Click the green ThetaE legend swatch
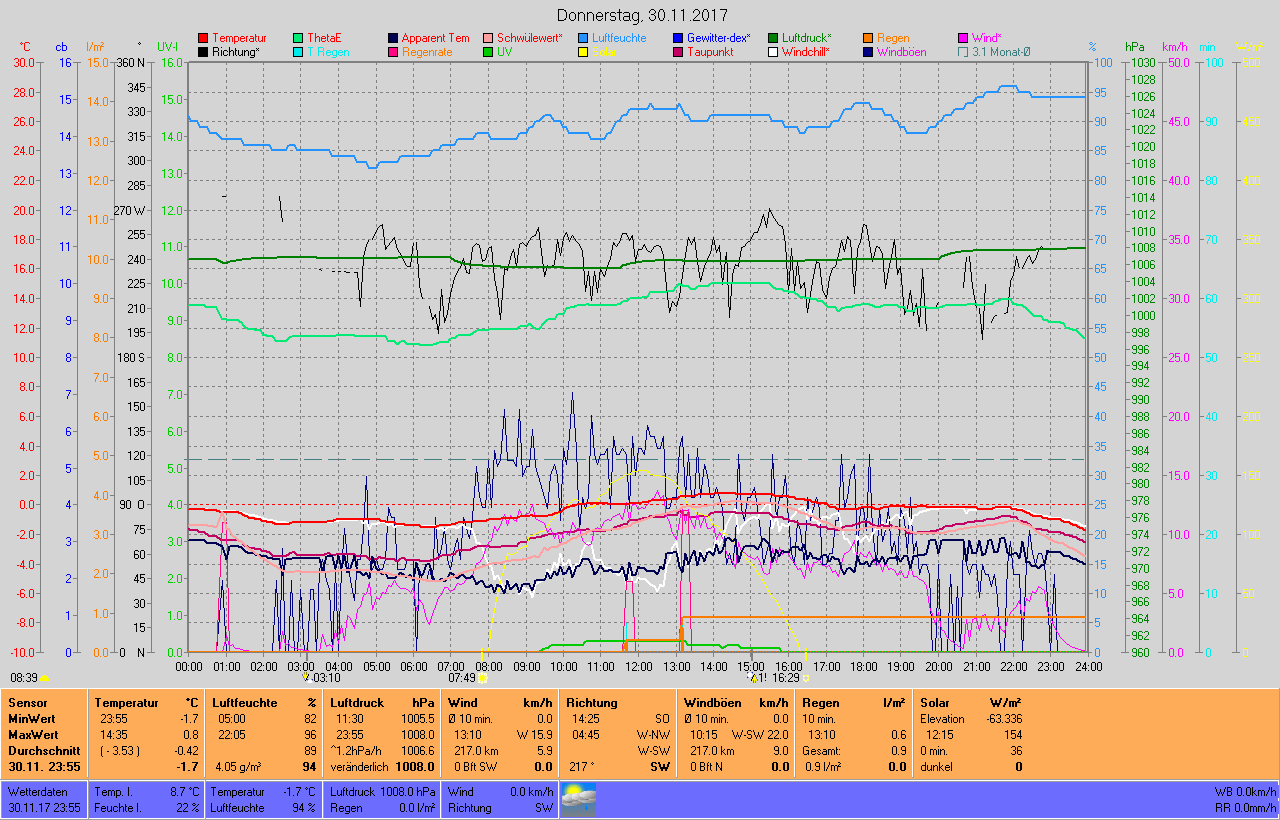The height and width of the screenshot is (820, 1280). point(298,38)
